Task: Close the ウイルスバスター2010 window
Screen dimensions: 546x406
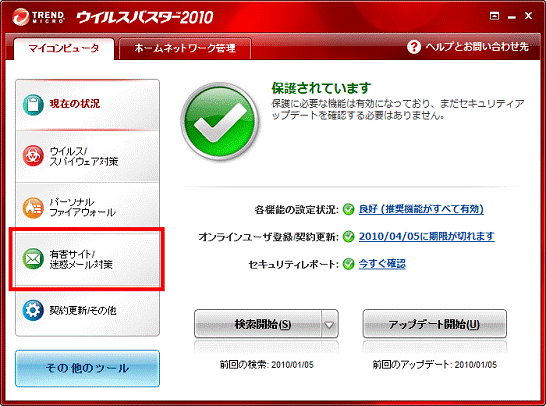Action: [528, 16]
